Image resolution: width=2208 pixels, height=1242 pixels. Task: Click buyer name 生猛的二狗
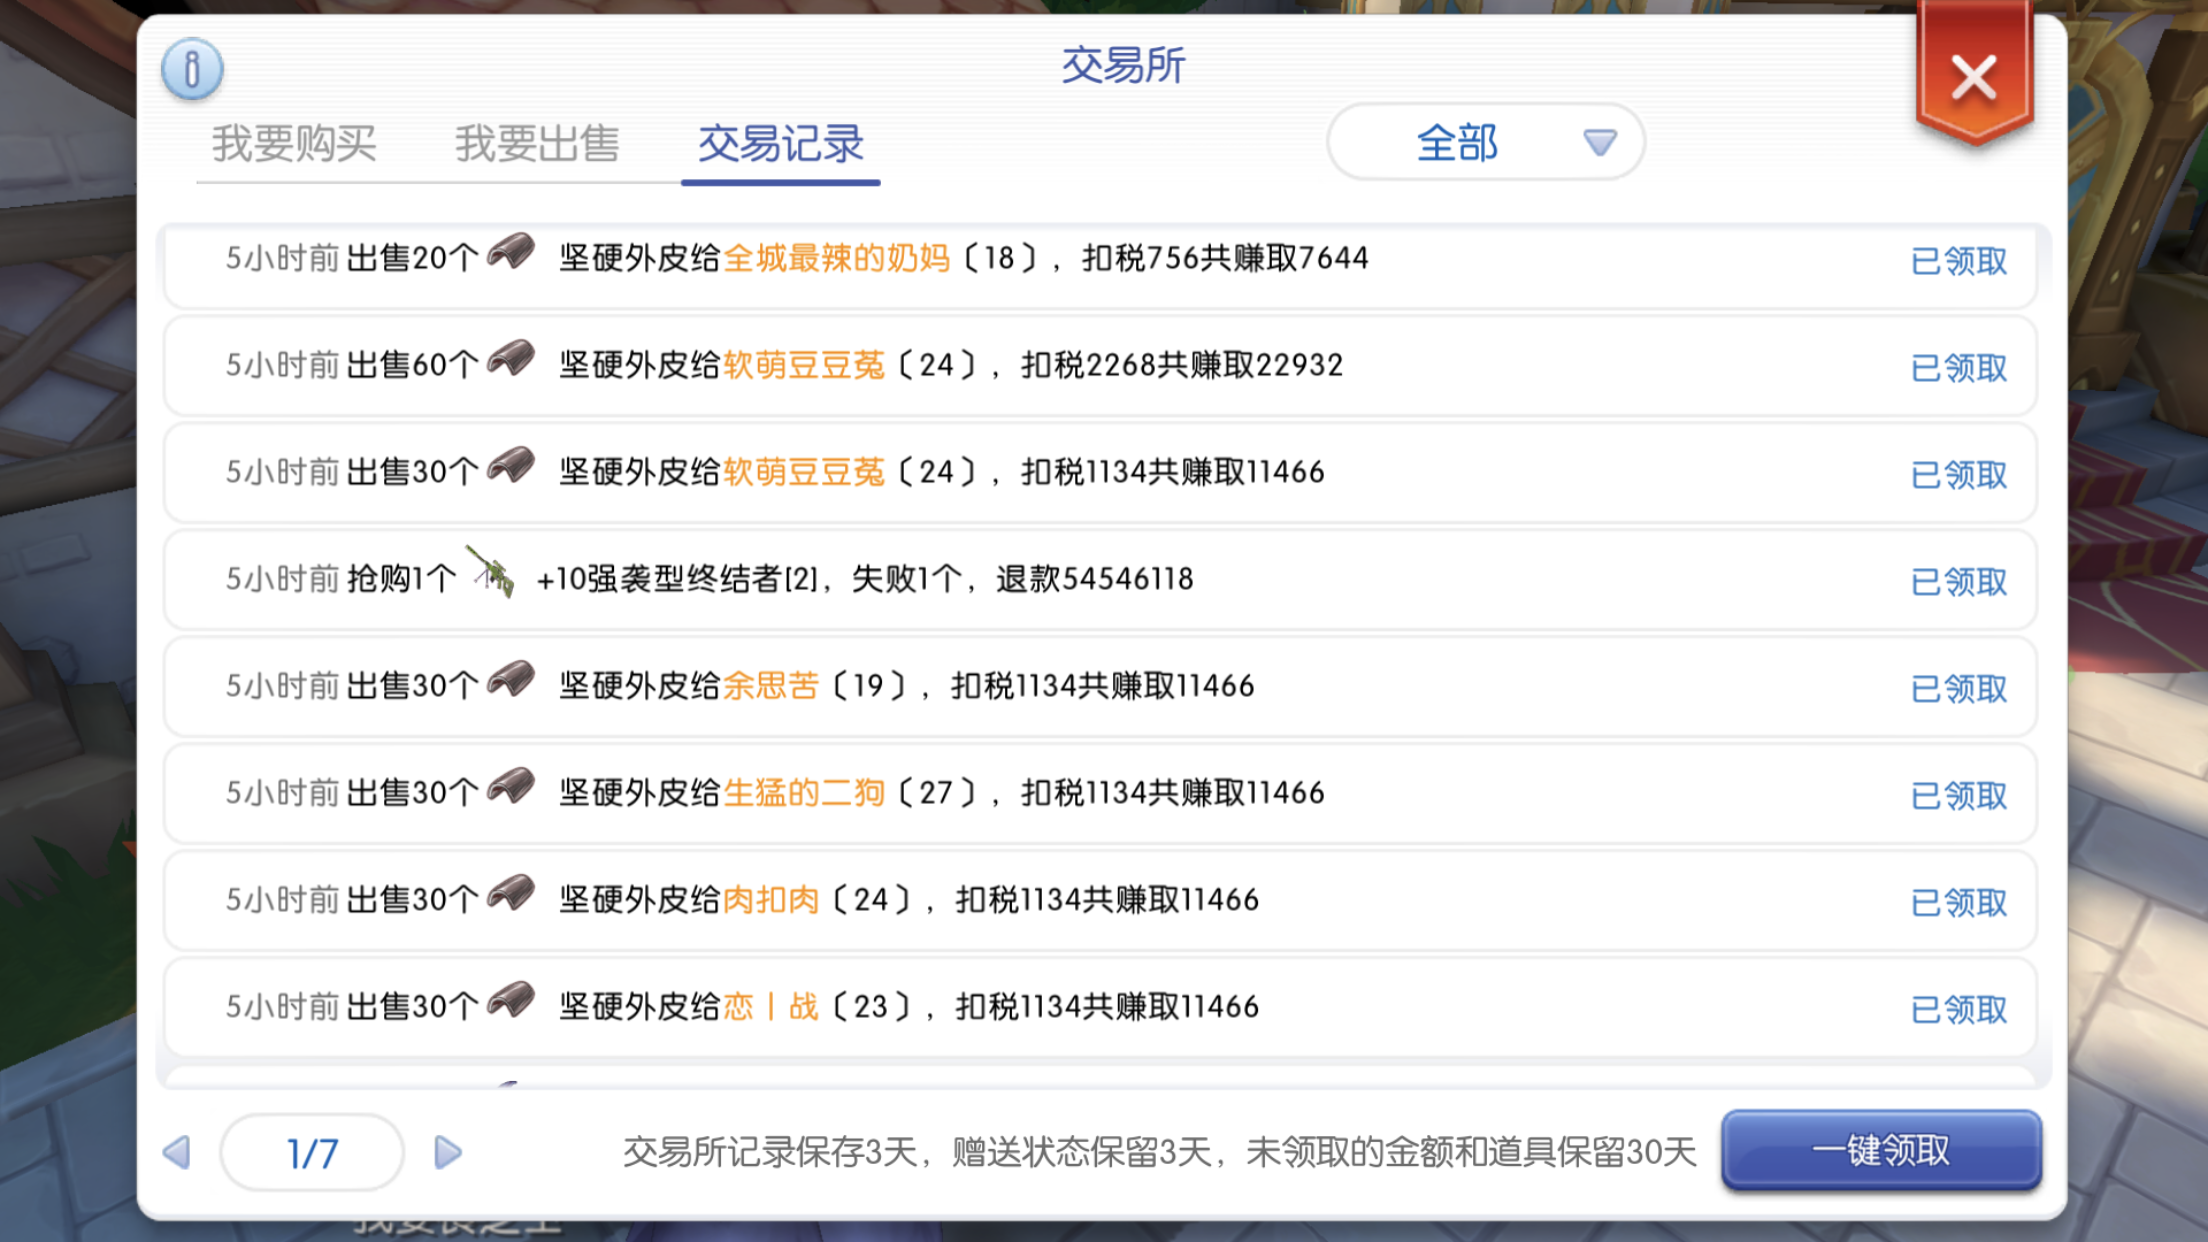point(803,793)
